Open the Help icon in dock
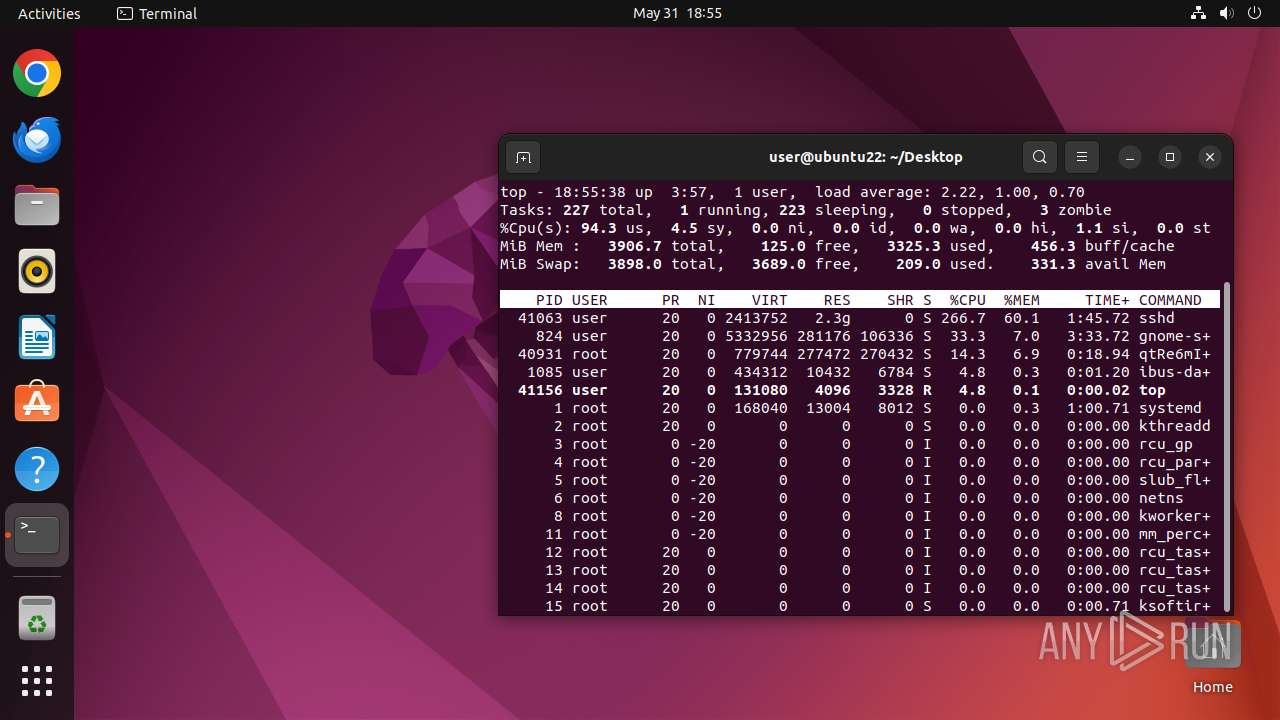 pyautogui.click(x=37, y=469)
